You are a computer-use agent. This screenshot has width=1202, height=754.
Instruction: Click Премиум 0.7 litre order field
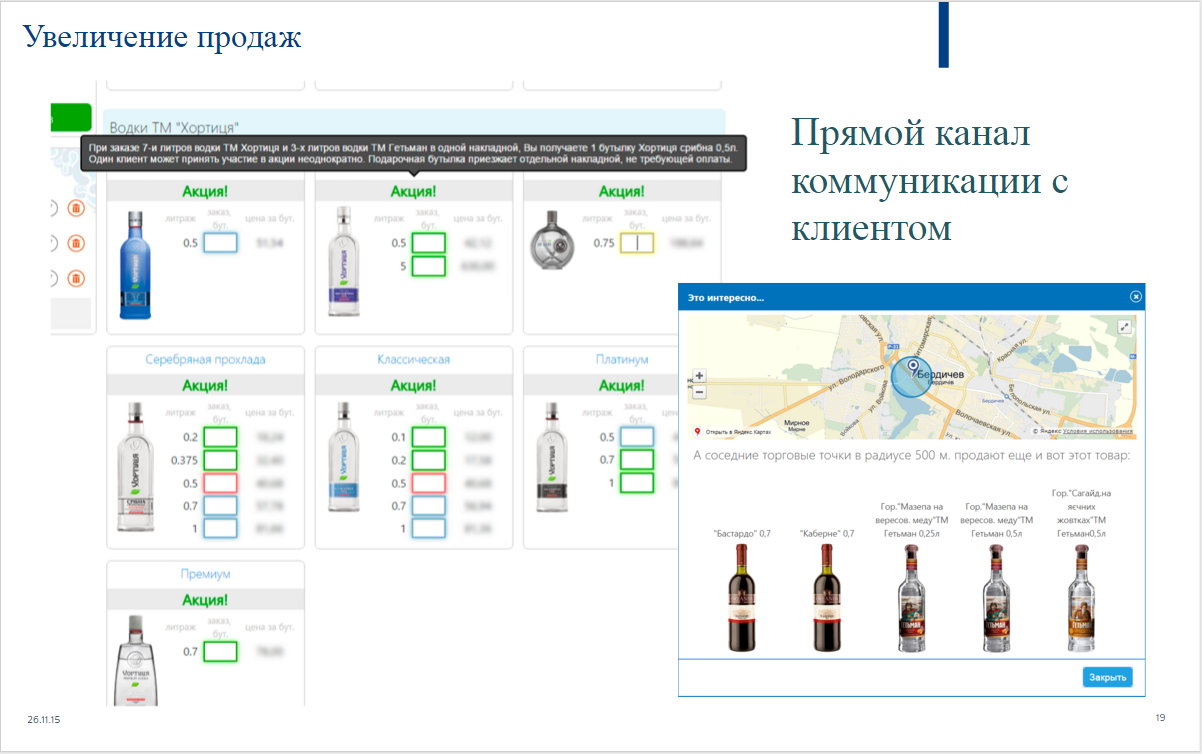[220, 652]
